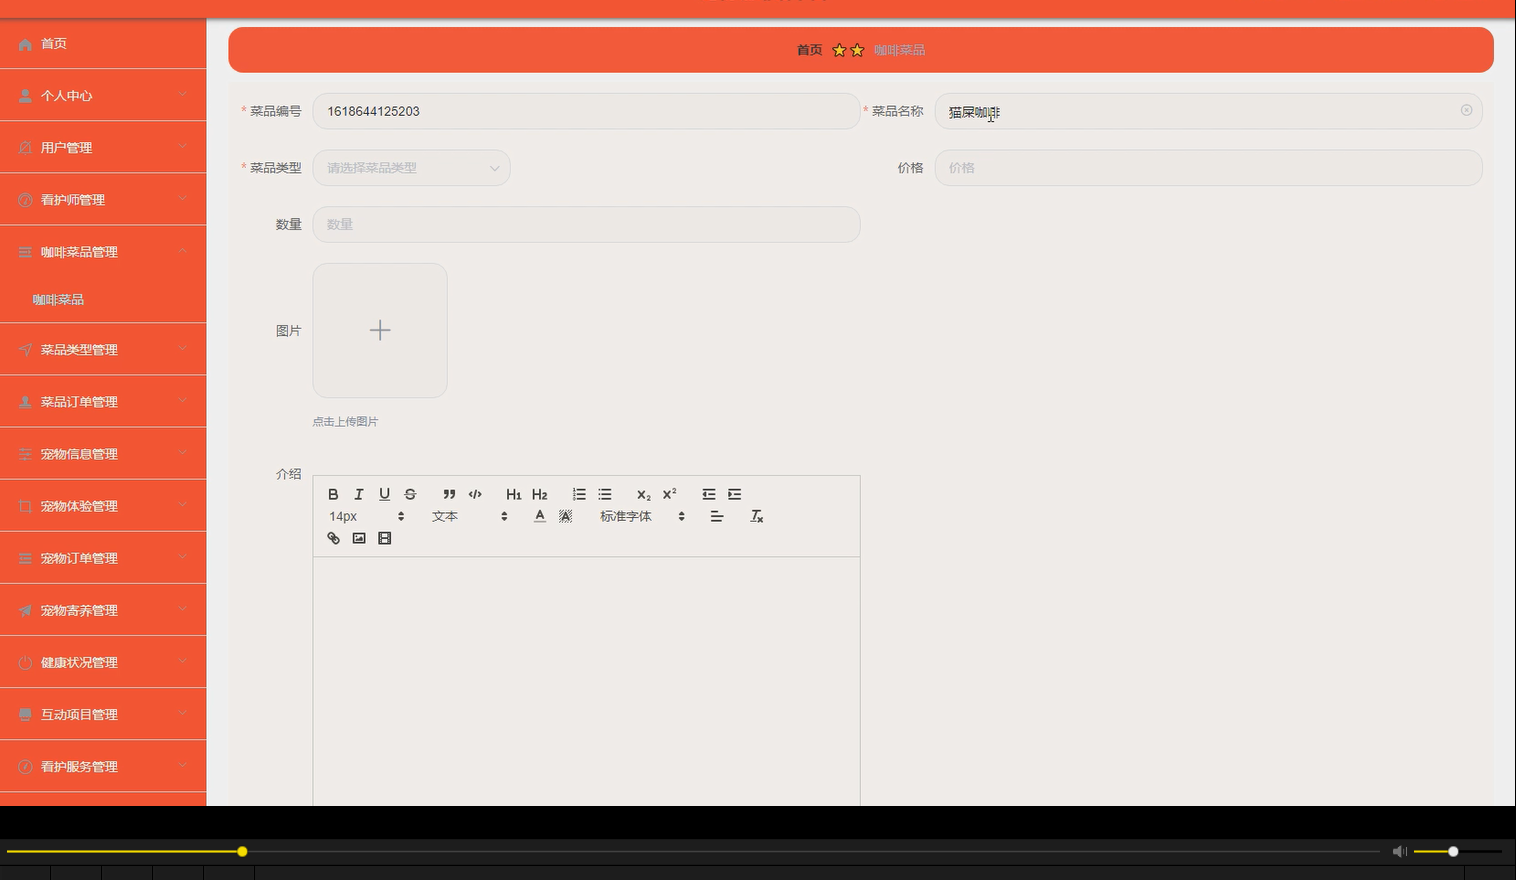Screen dimensions: 1516x880
Task: Click the volume speaker icon
Action: [1400, 851]
